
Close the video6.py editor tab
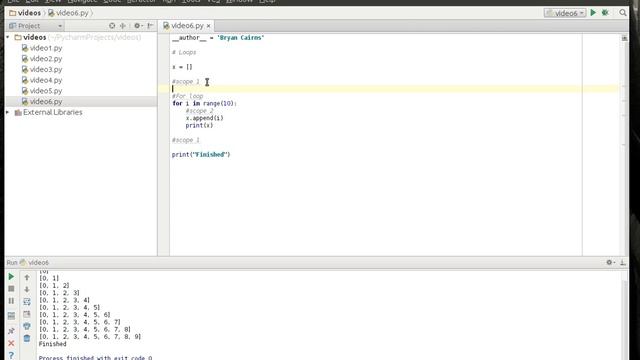click(x=209, y=26)
